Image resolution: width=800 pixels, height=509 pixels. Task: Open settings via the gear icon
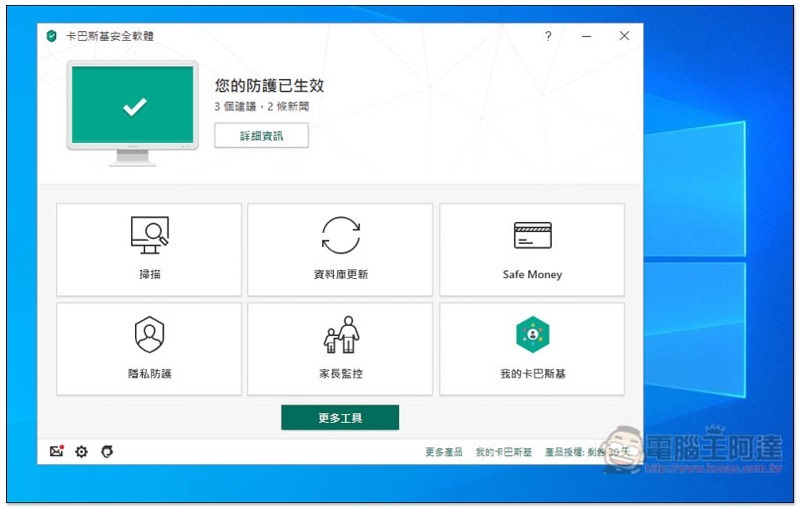pyautogui.click(x=82, y=451)
